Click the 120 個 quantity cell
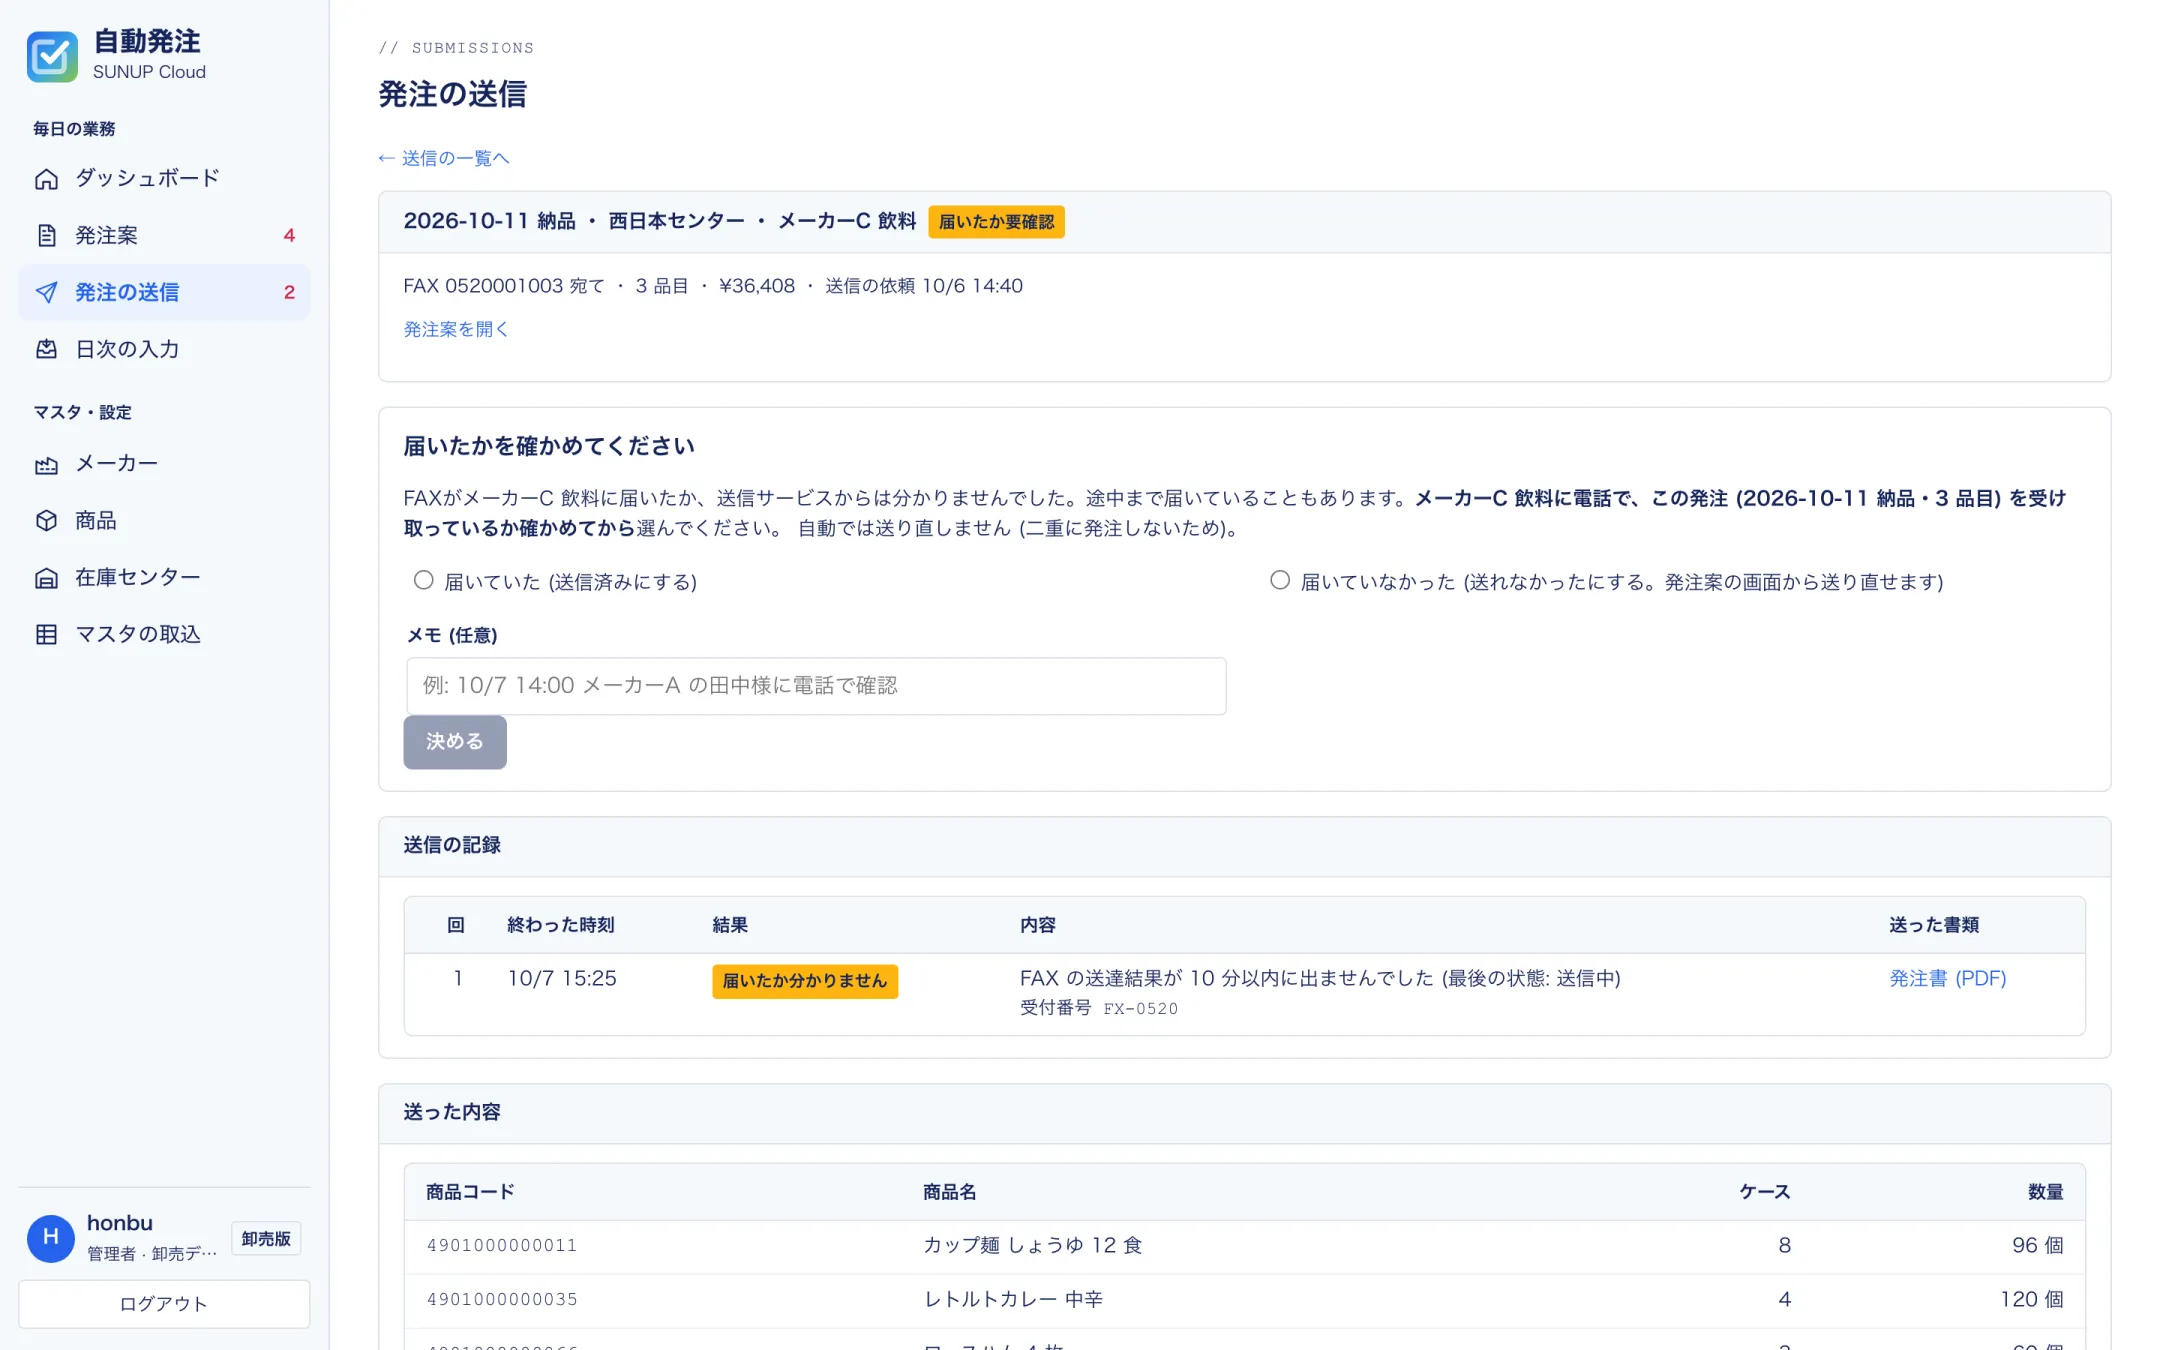Screen dimensions: 2160x1350 2032,1300
